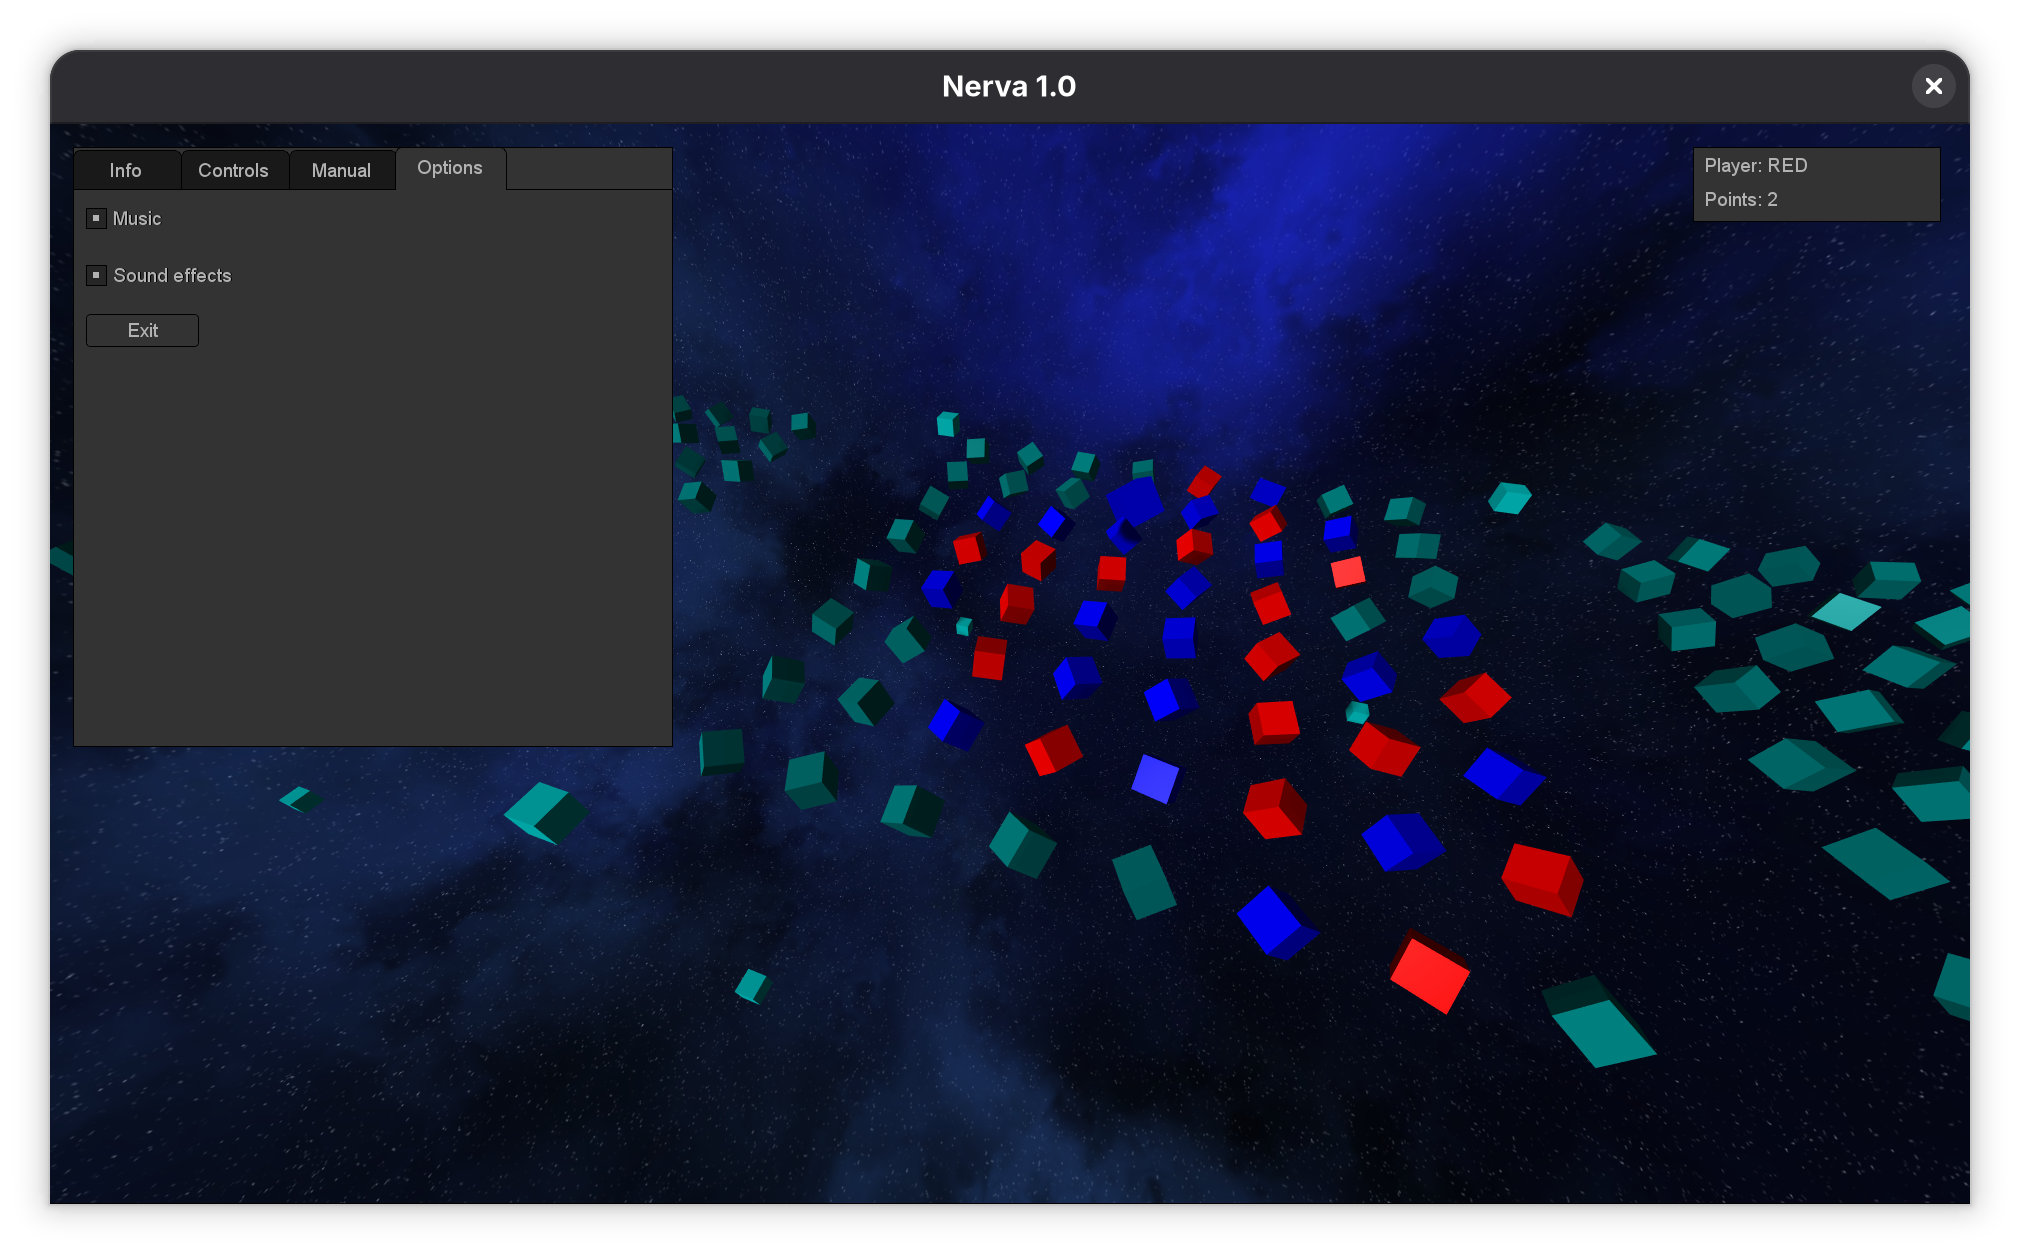Image resolution: width=2020 pixels, height=1254 pixels.
Task: Choose the brightest light-teal tile on the right field
Action: pos(1846,611)
